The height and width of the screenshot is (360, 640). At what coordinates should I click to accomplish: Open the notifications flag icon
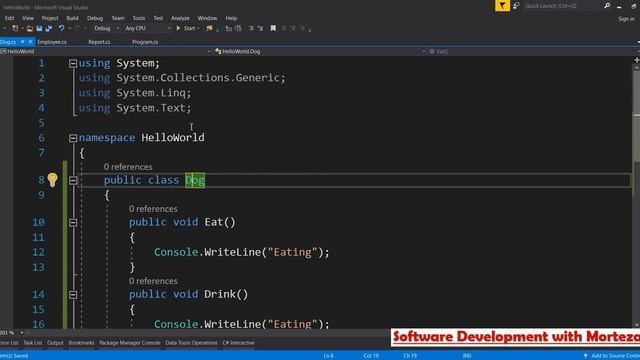coord(502,6)
